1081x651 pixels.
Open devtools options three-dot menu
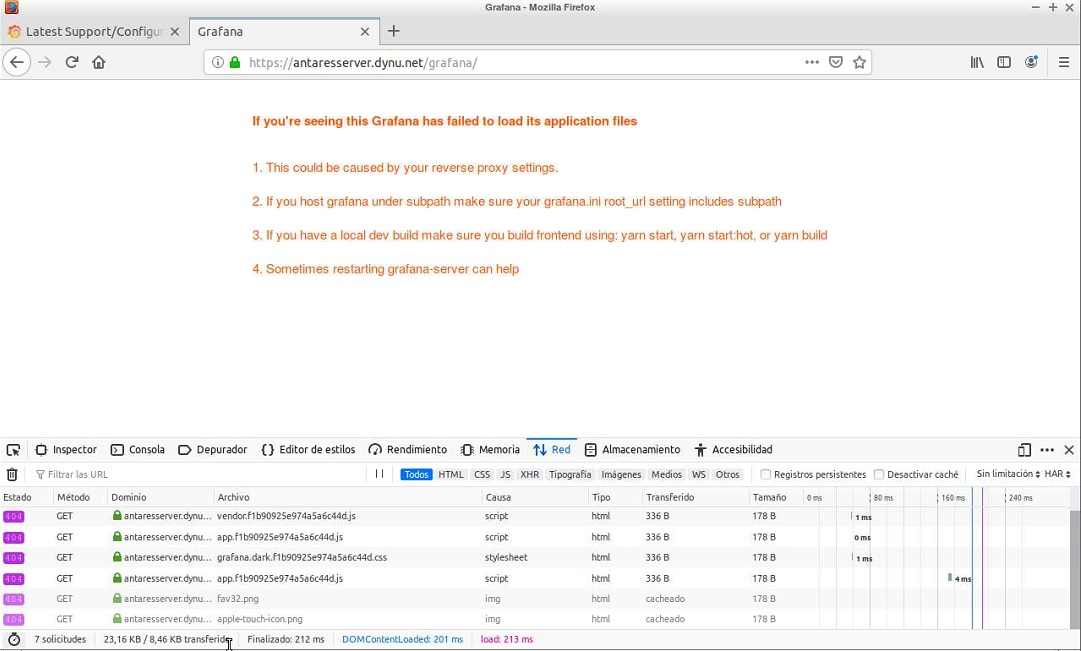1047,450
